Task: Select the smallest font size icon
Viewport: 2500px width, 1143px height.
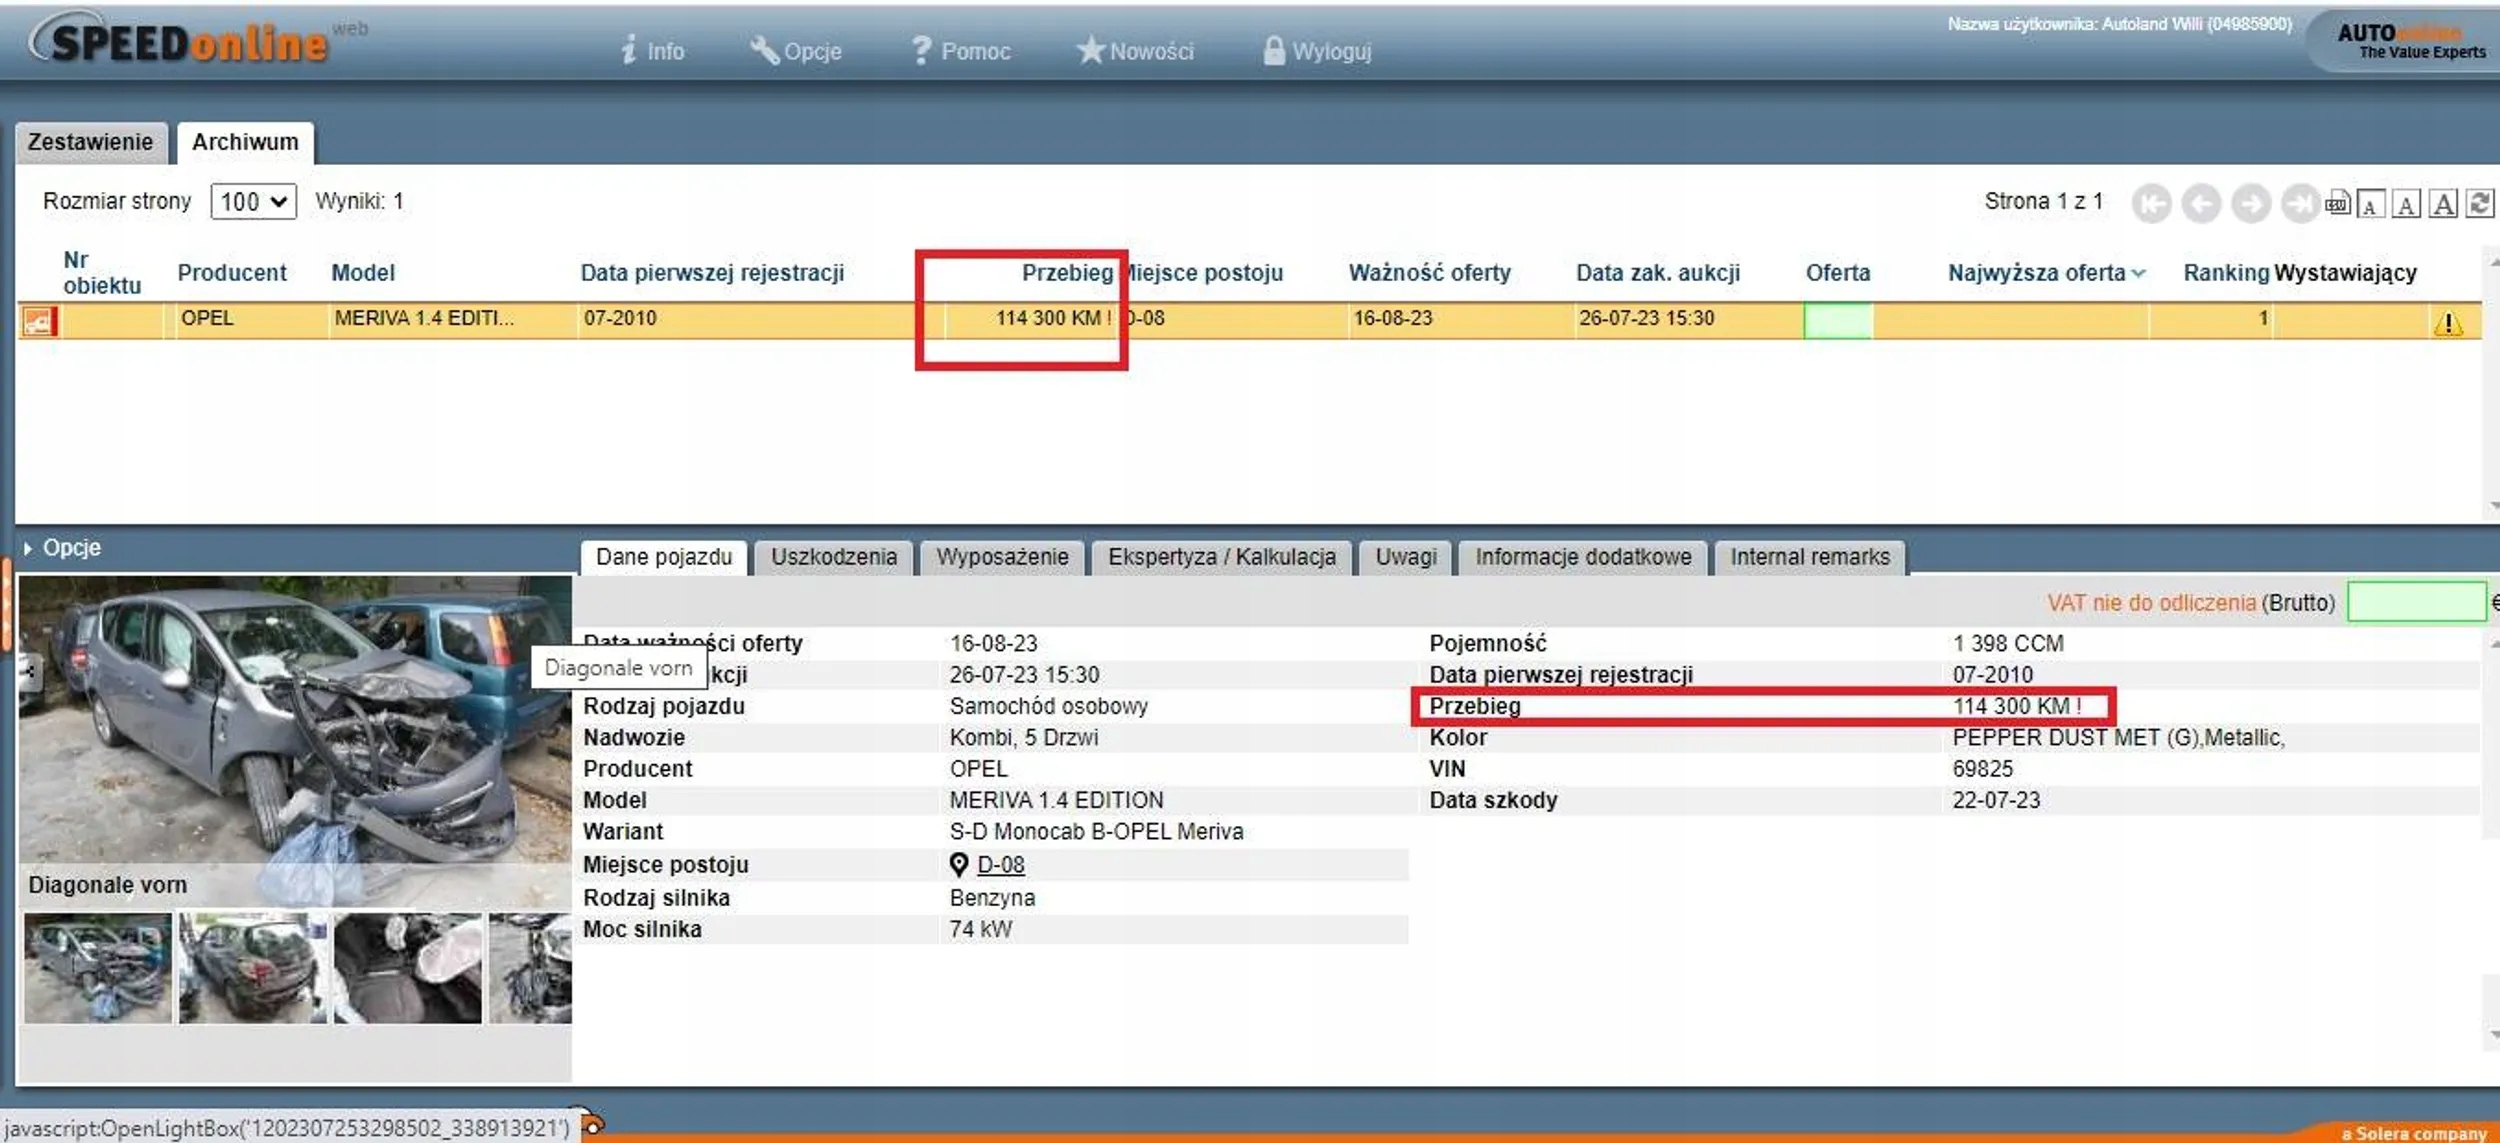Action: [x=2370, y=205]
